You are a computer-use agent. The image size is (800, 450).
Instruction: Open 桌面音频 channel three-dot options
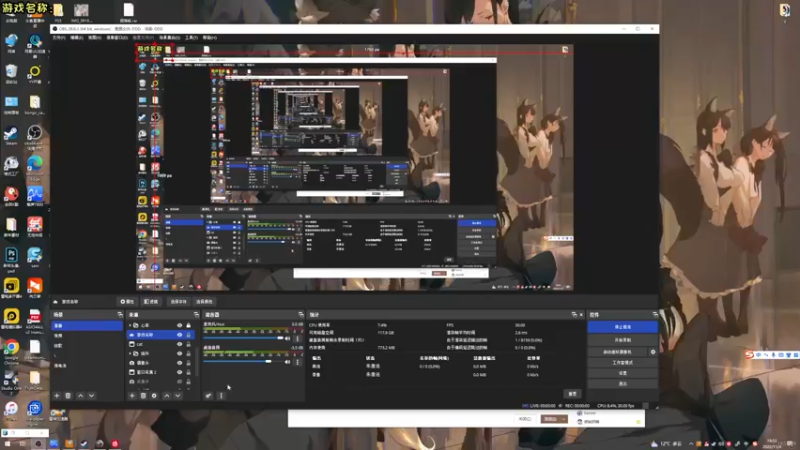[298, 362]
